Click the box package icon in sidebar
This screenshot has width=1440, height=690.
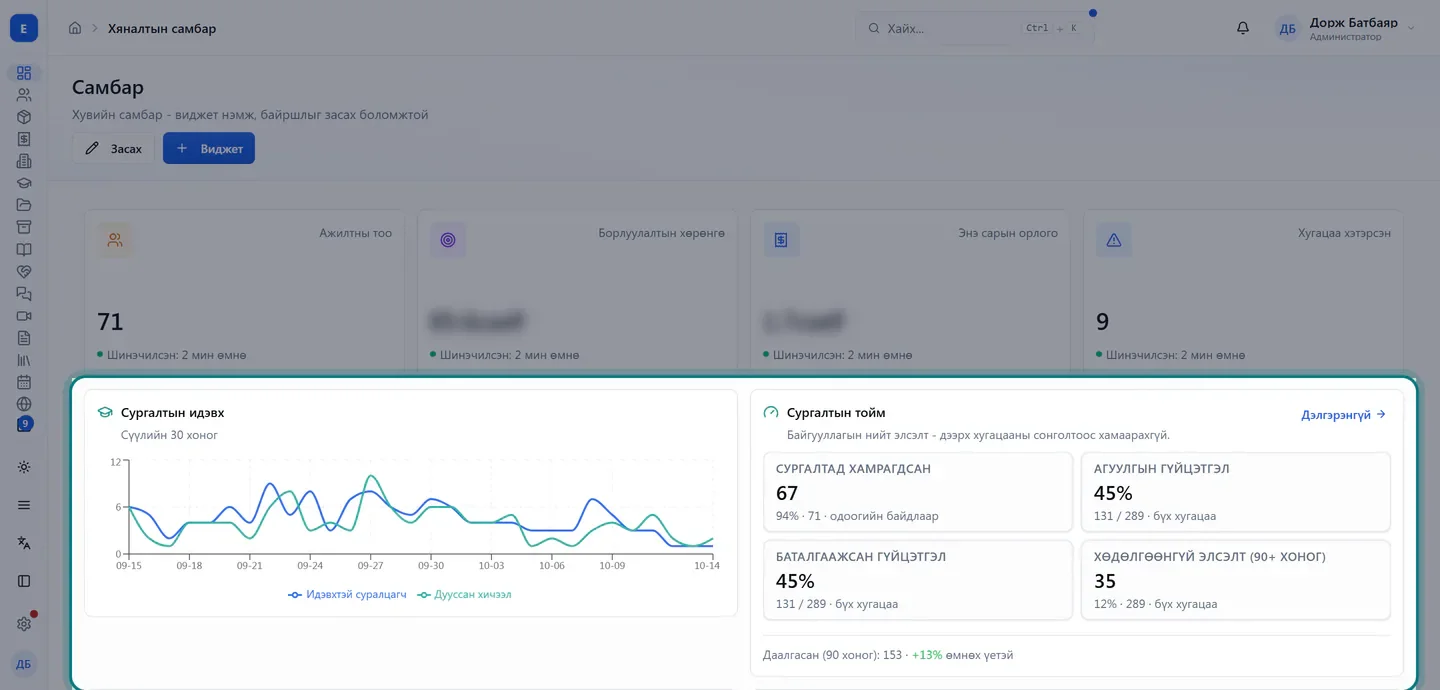[24, 117]
